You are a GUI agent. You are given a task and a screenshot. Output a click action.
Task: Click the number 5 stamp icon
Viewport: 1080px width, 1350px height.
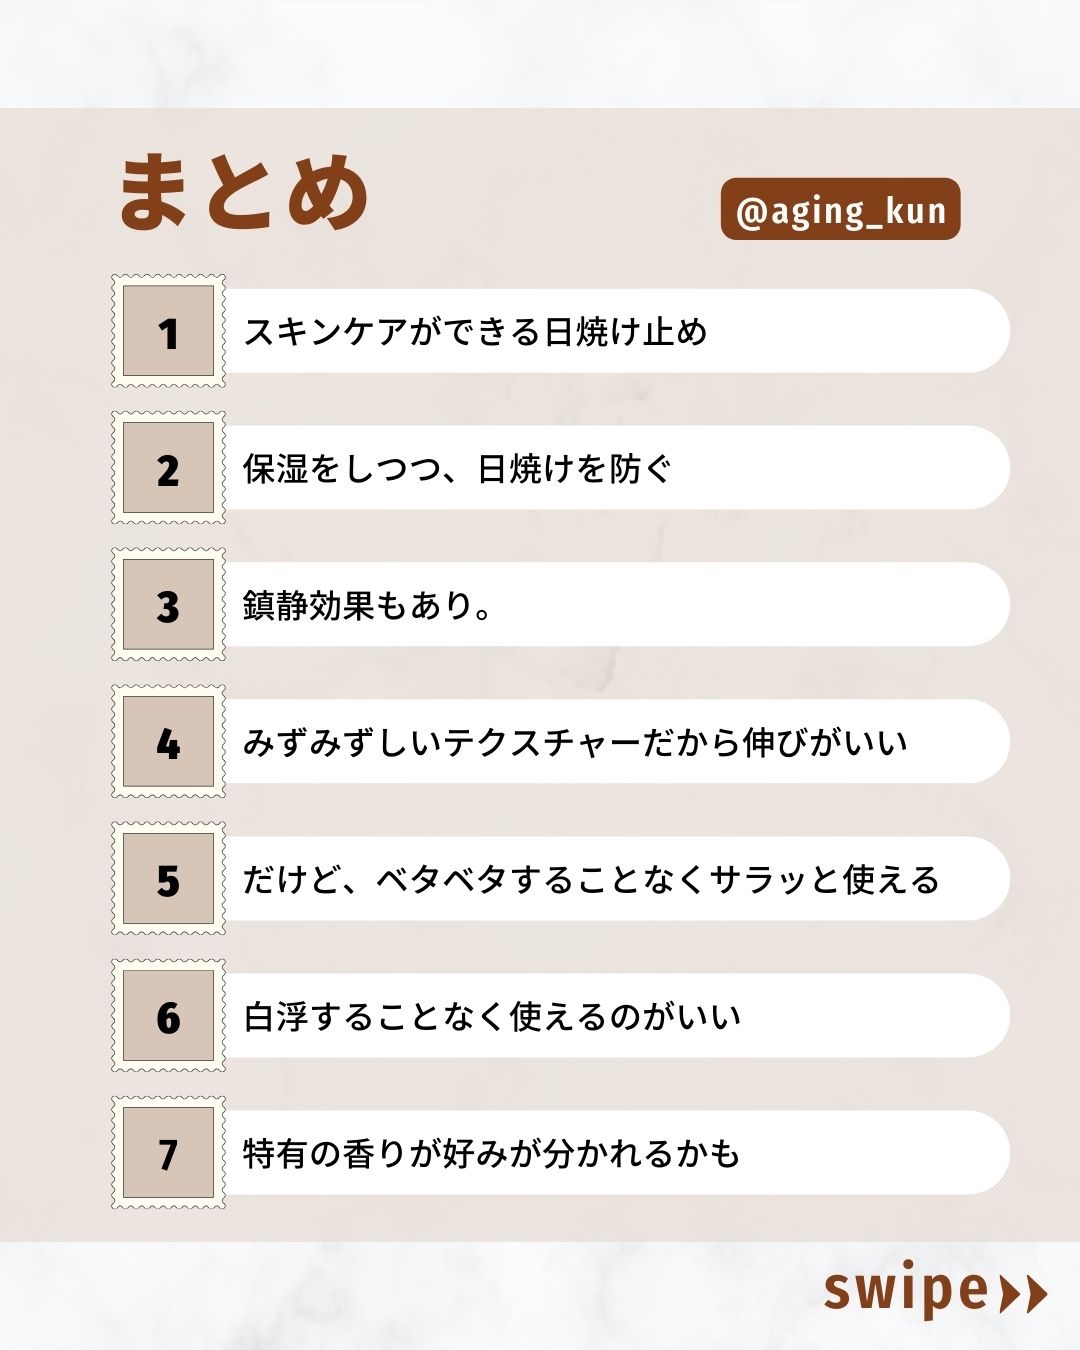point(168,879)
